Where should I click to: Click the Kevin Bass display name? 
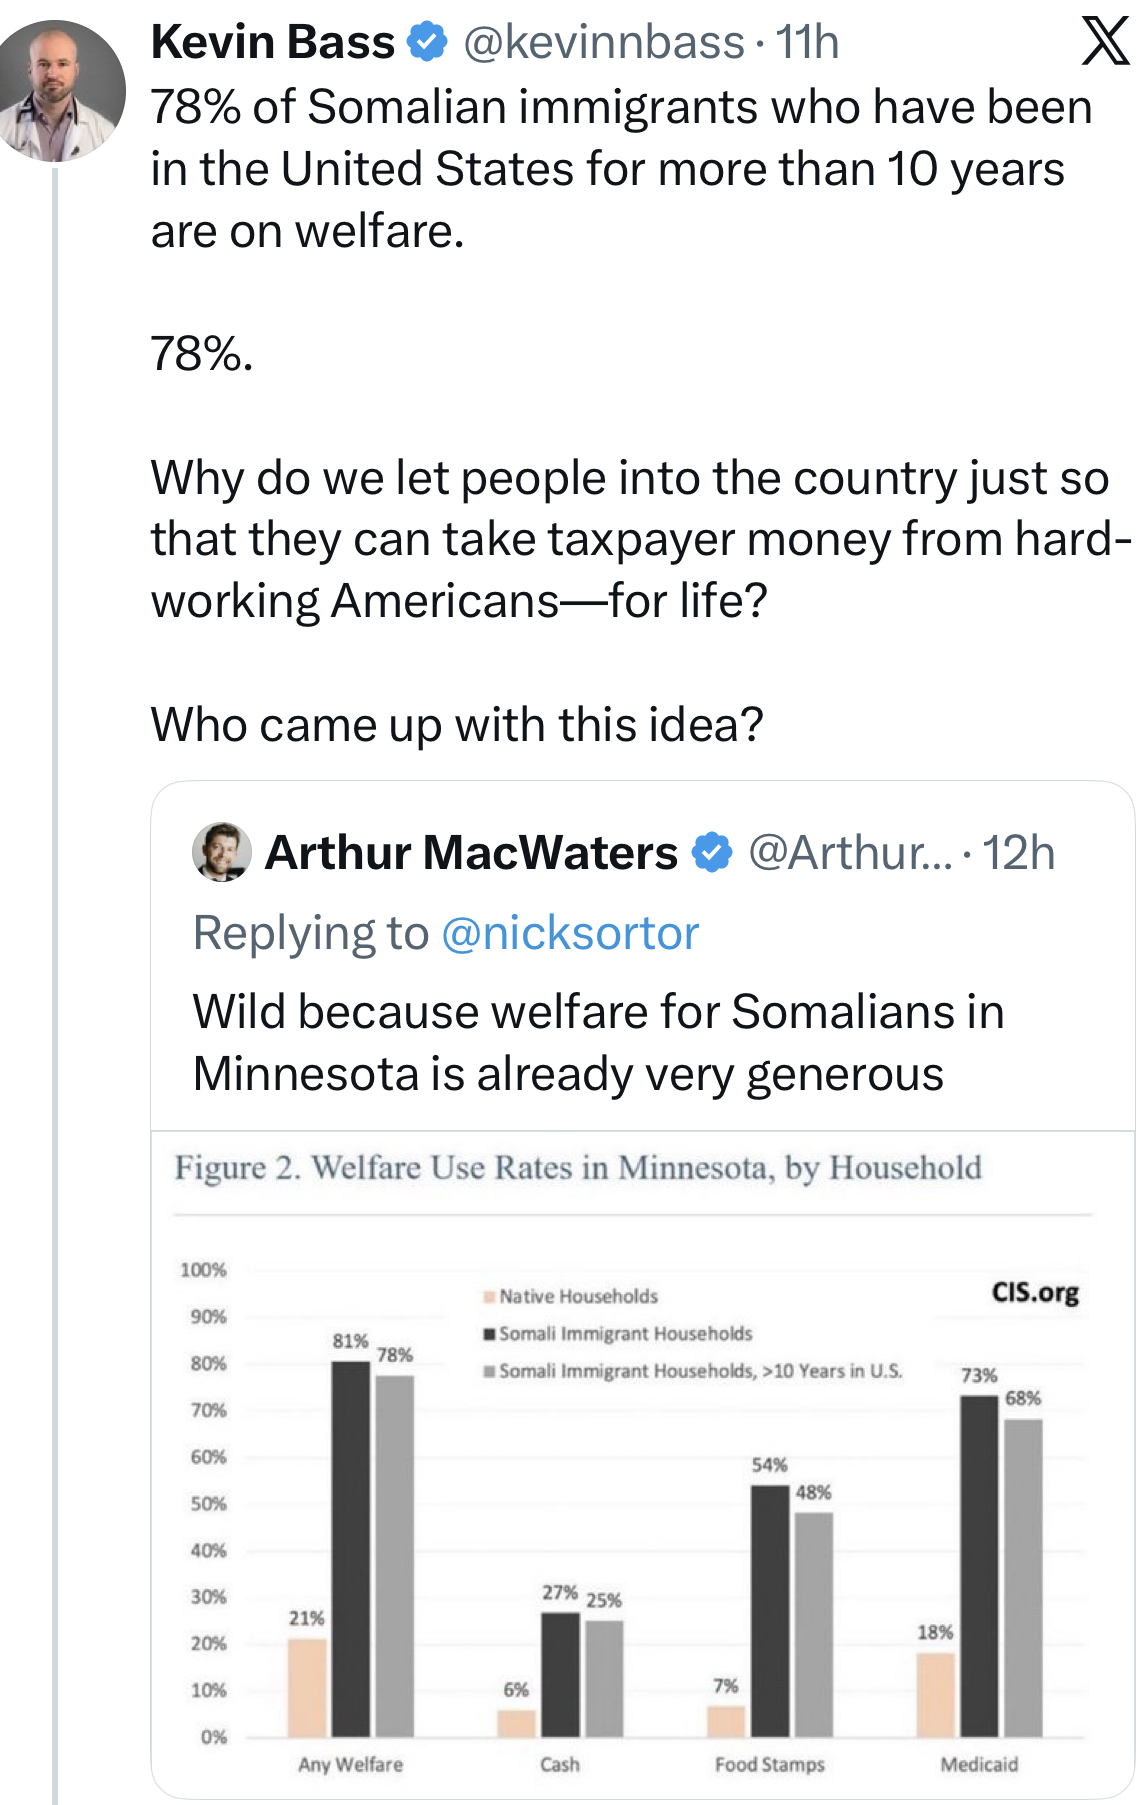[x=273, y=43]
